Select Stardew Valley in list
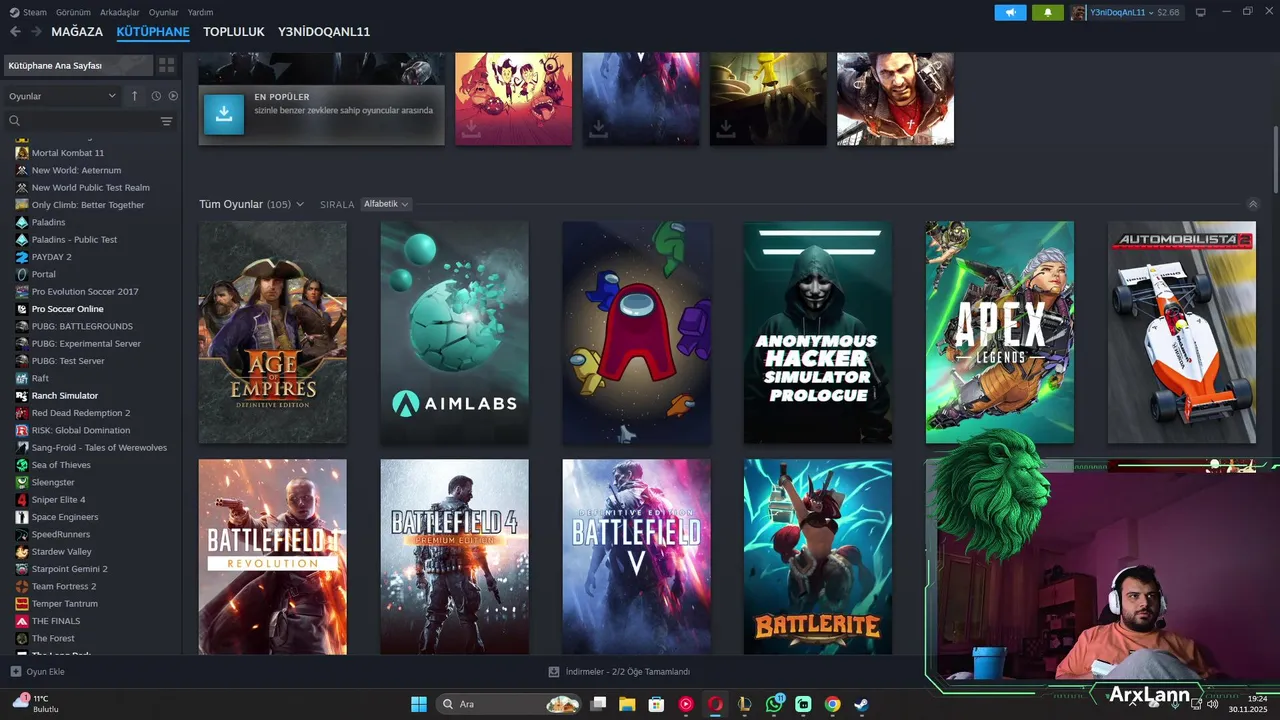Viewport: 1280px width, 720px height. tap(61, 552)
